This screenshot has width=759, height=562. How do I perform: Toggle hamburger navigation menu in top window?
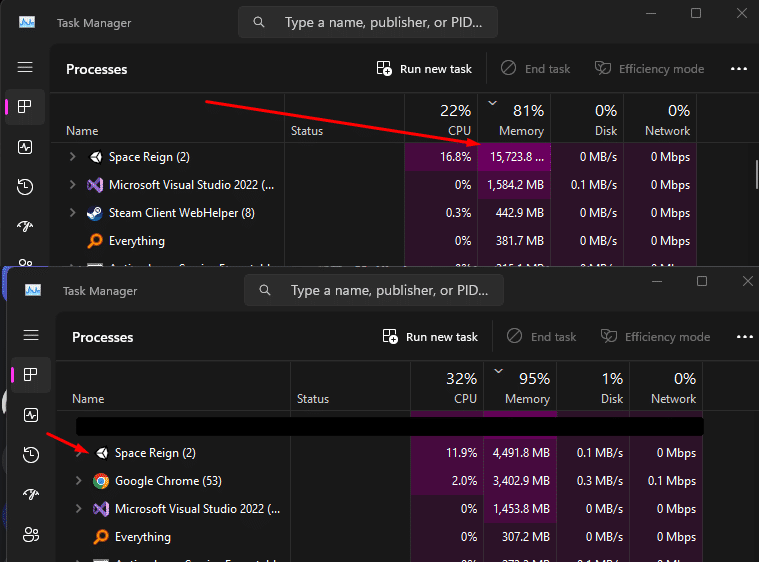25,67
